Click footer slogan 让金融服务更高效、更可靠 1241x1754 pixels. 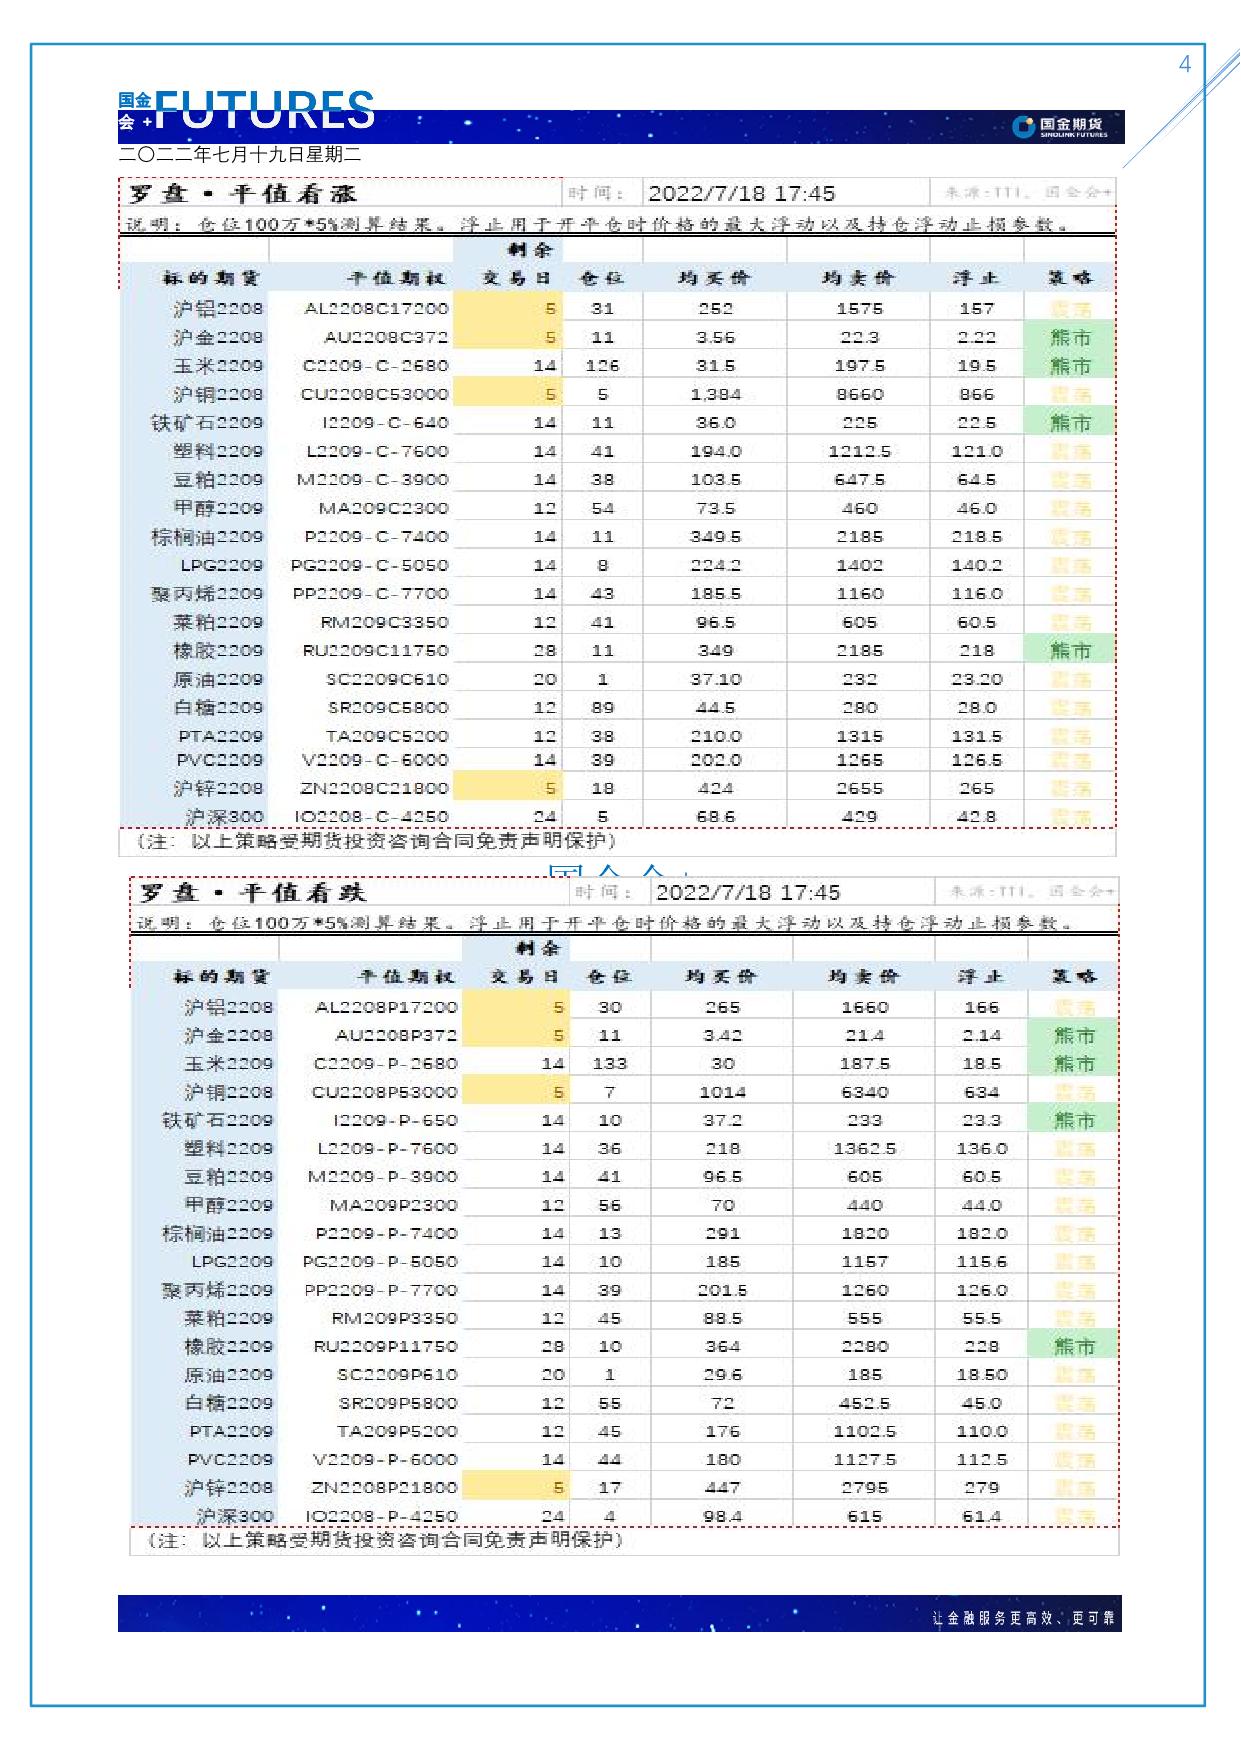tap(1023, 1619)
